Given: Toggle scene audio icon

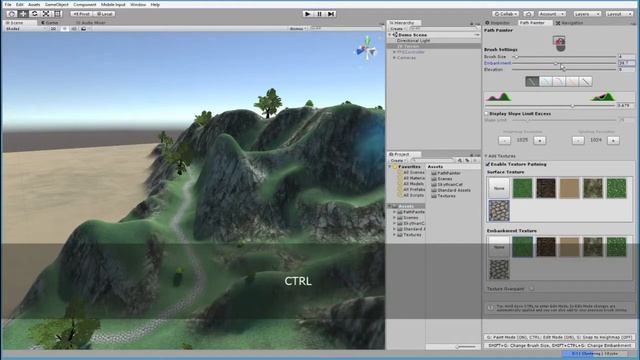Looking at the screenshot, I should coord(74,29).
